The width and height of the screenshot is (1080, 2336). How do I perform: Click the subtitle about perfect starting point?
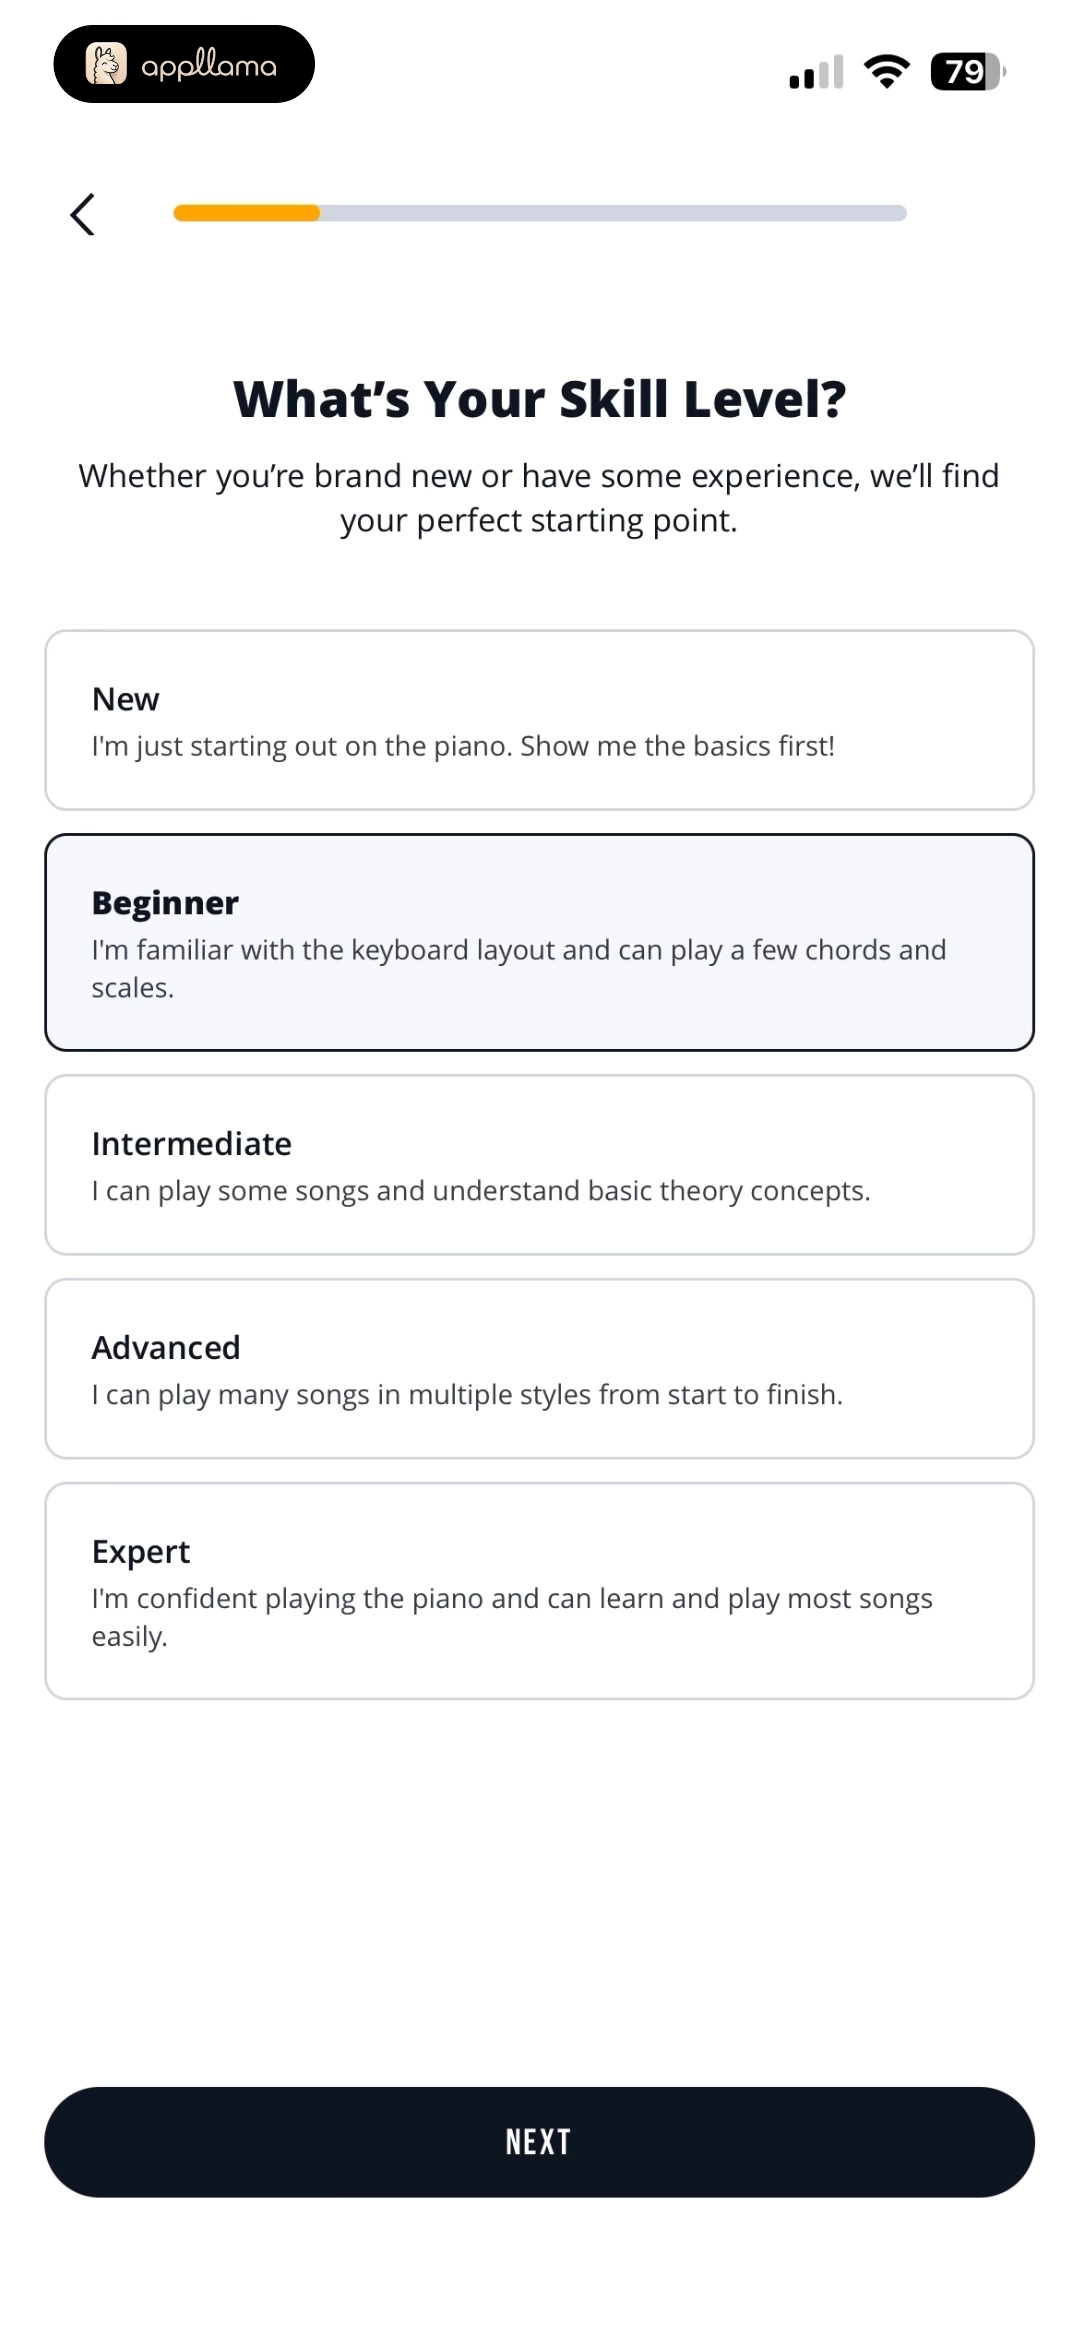click(x=539, y=498)
